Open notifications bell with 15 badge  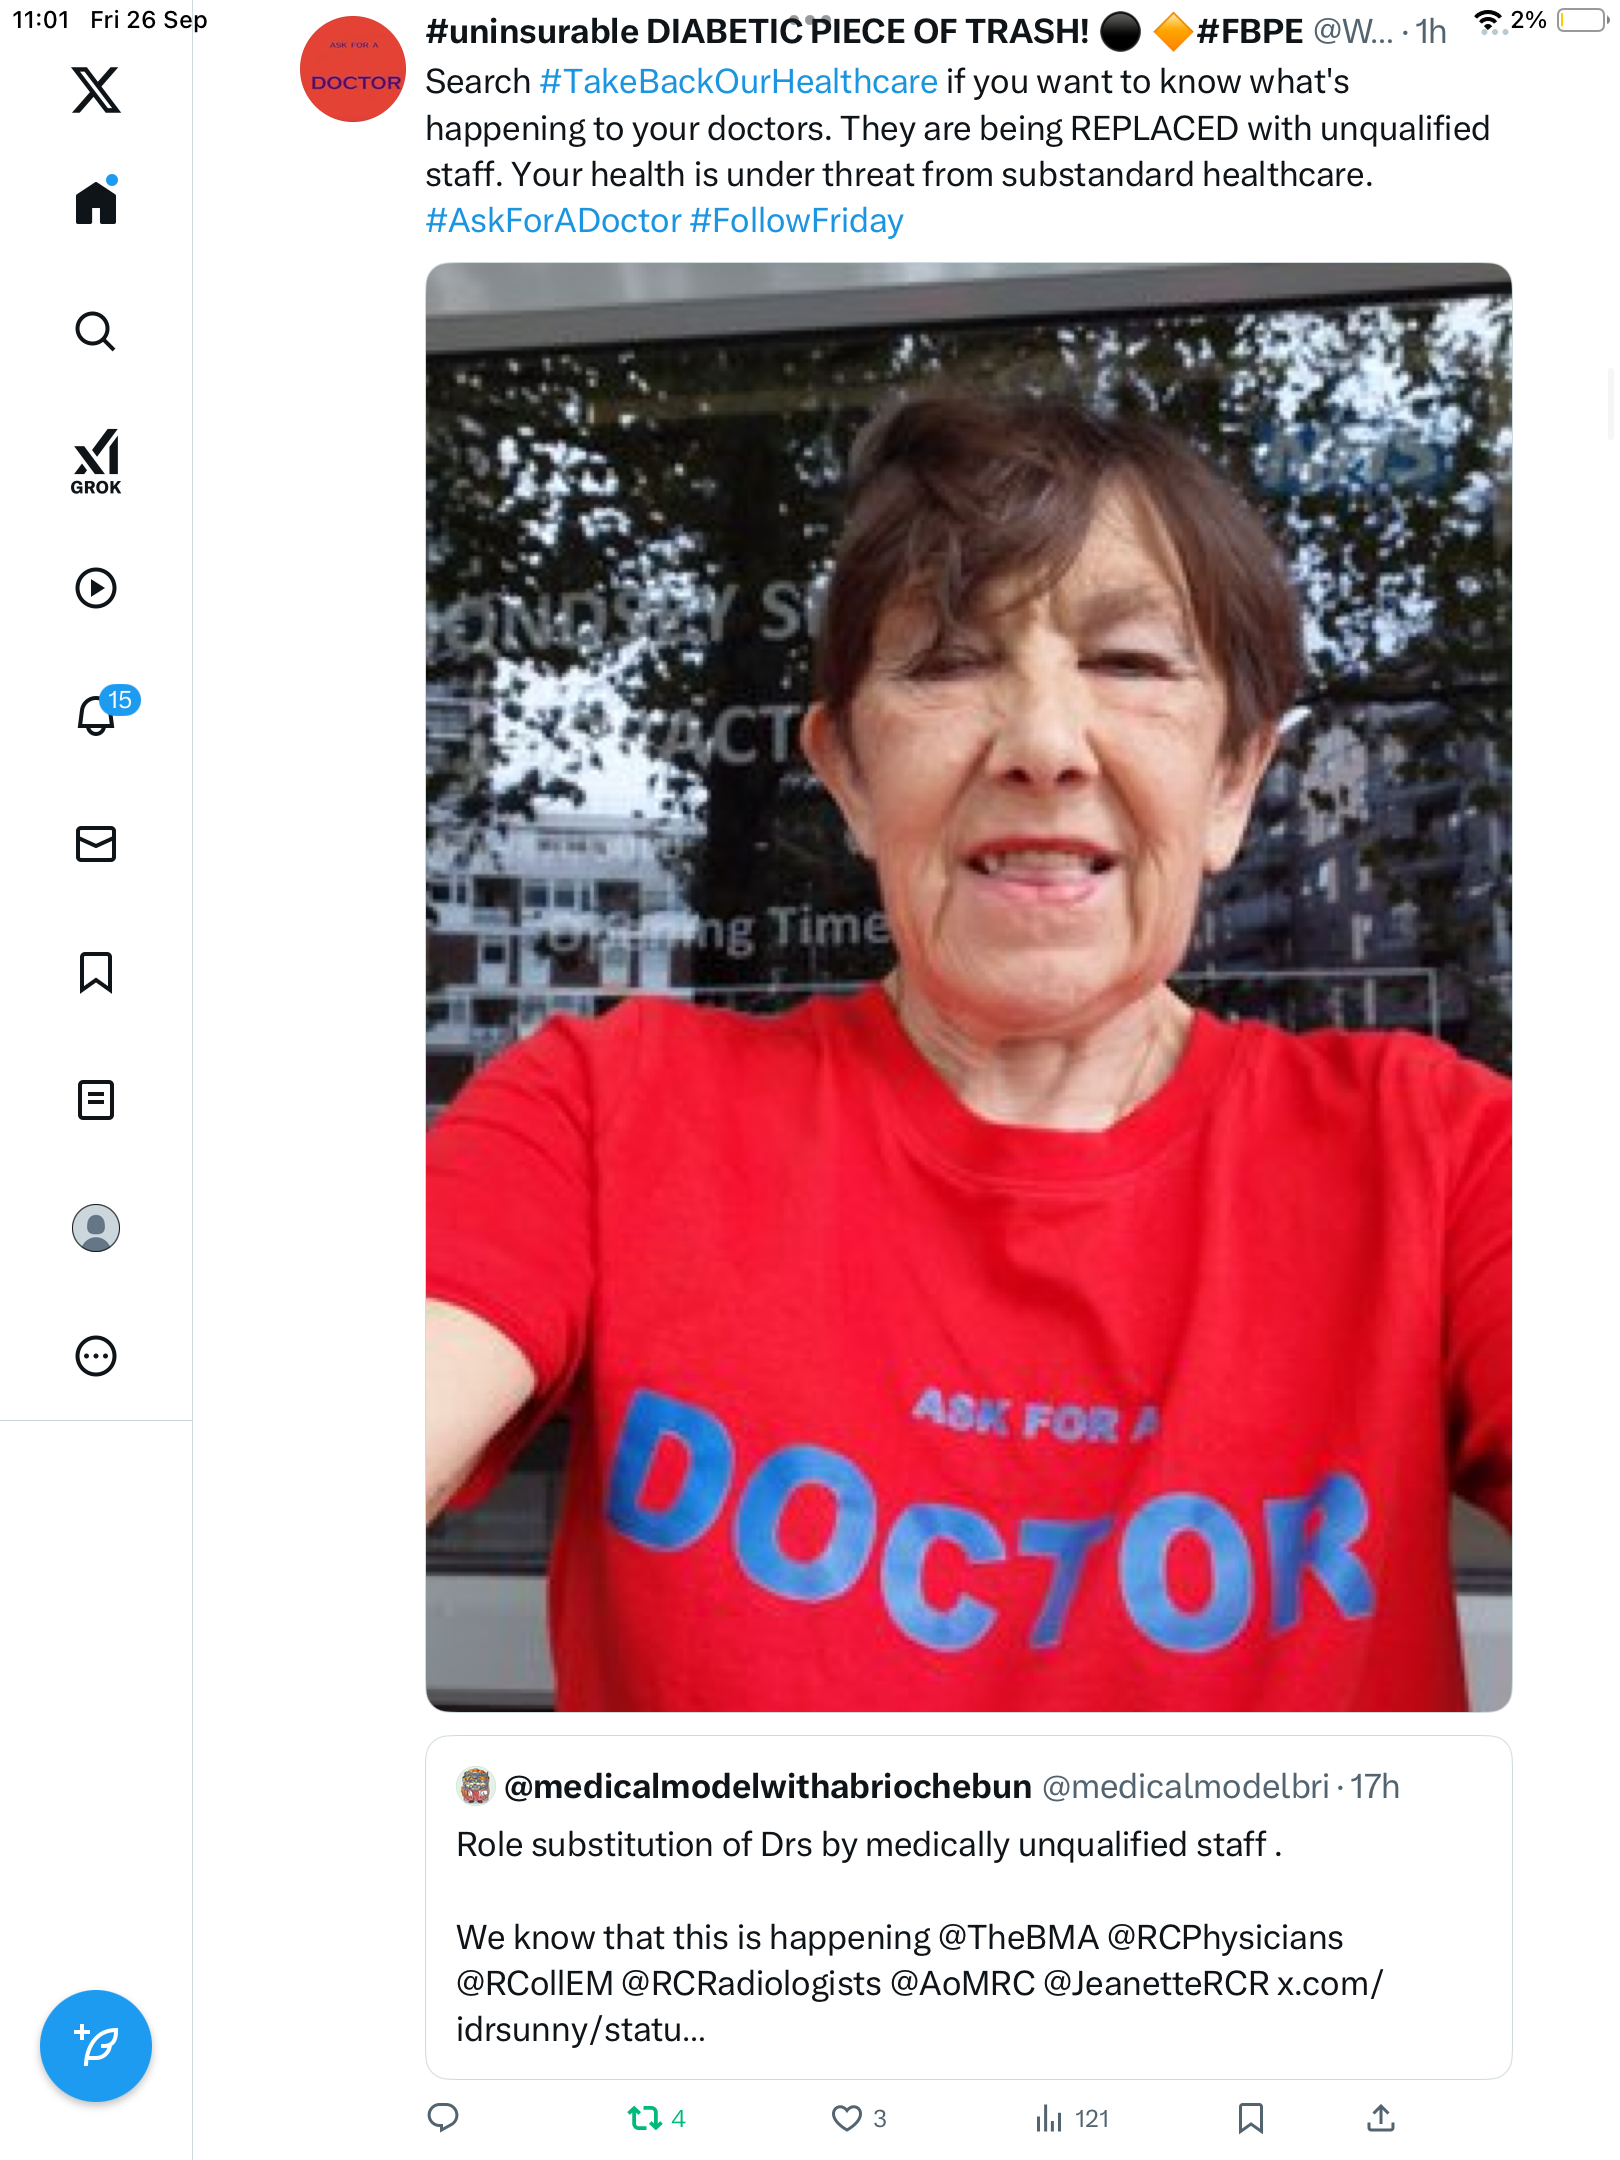pos(98,715)
